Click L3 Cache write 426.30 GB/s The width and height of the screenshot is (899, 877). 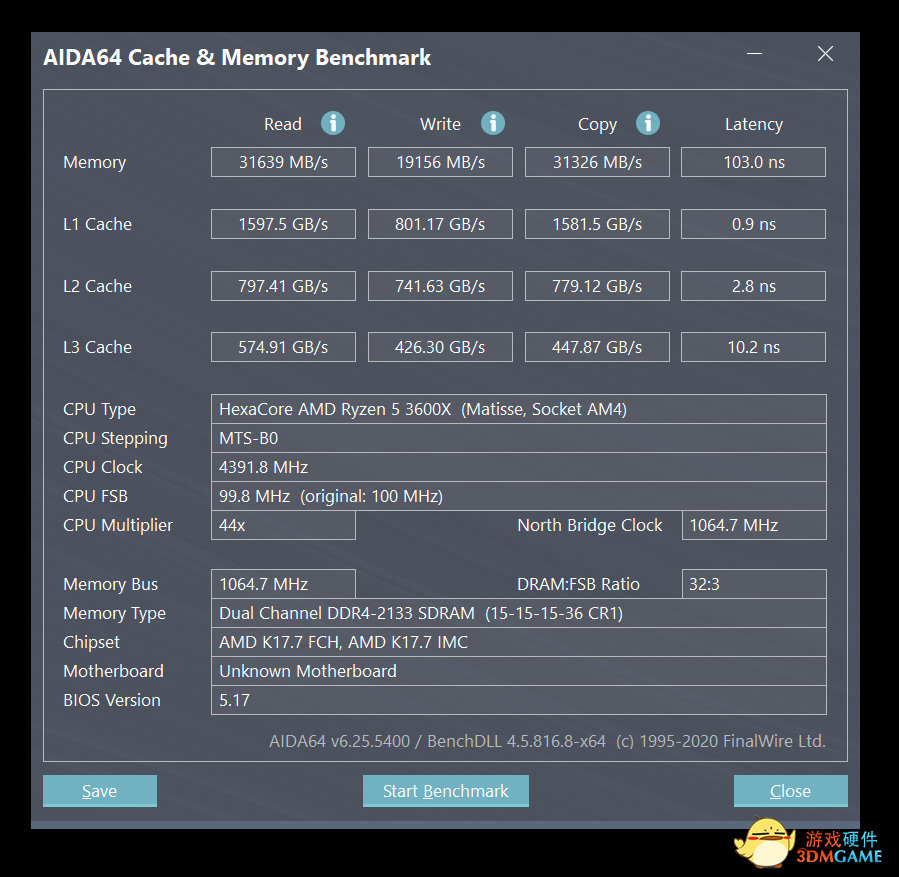[440, 347]
